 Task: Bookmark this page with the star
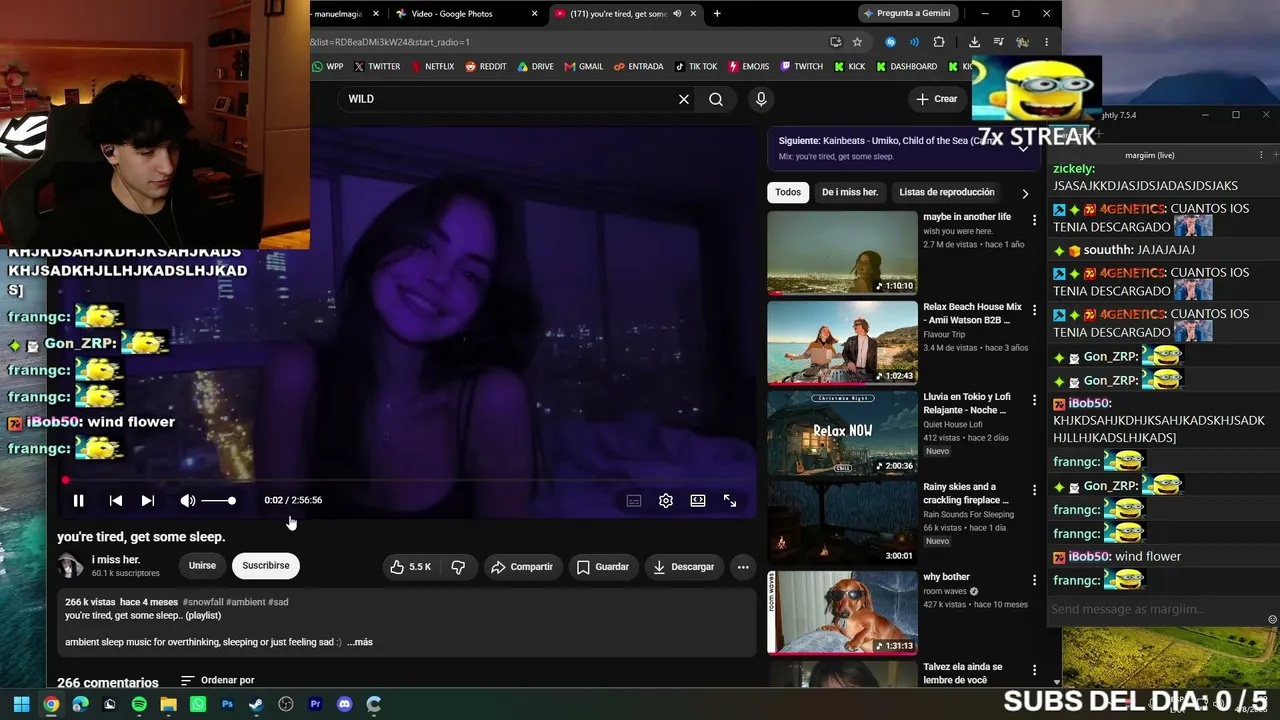pyautogui.click(x=857, y=42)
